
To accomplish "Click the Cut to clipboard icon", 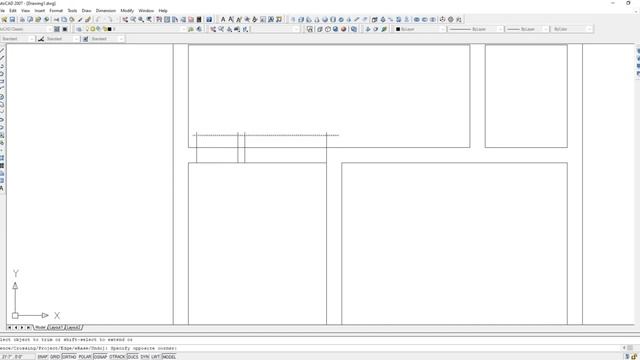I will (56, 19).
